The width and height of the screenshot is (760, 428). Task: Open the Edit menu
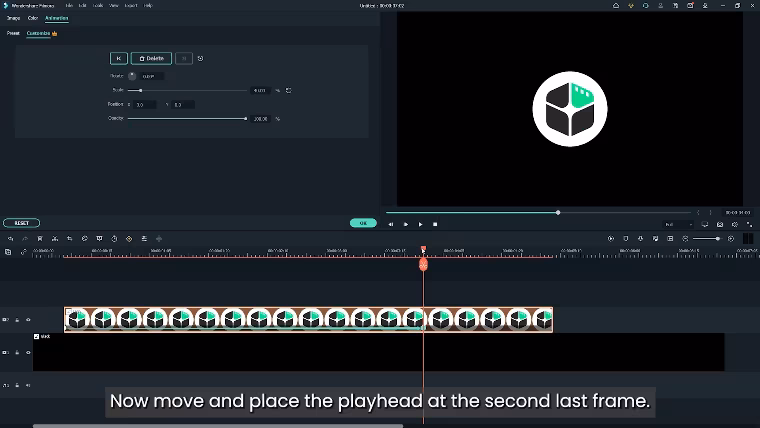[x=82, y=6]
